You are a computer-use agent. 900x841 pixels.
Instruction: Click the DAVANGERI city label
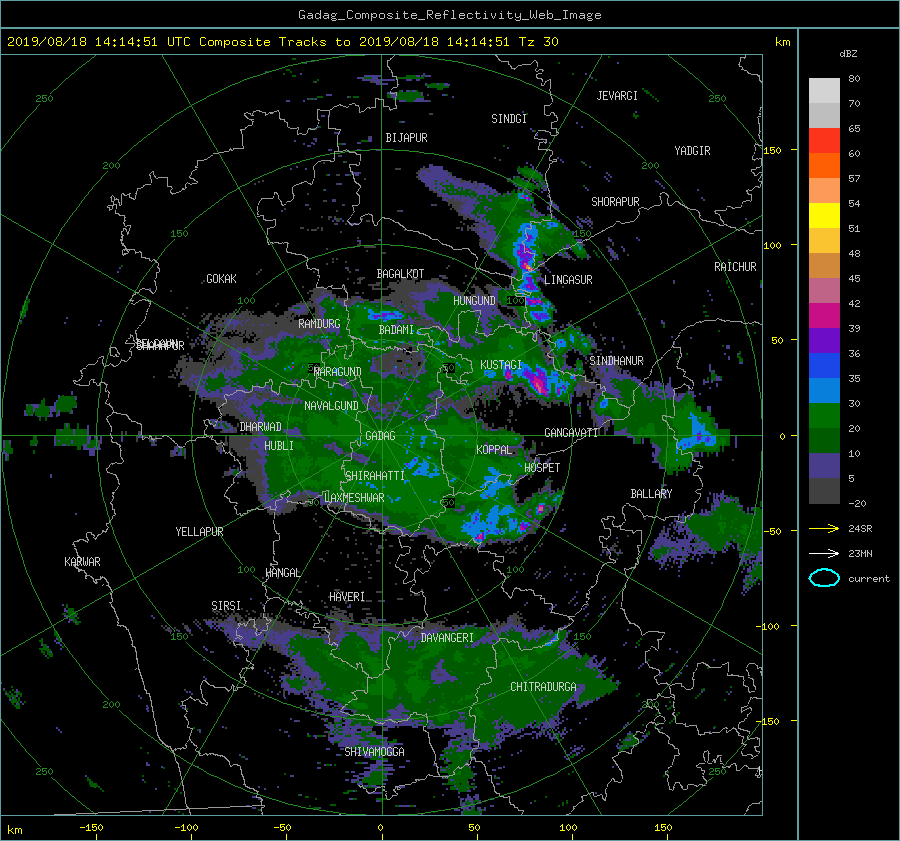click(447, 638)
